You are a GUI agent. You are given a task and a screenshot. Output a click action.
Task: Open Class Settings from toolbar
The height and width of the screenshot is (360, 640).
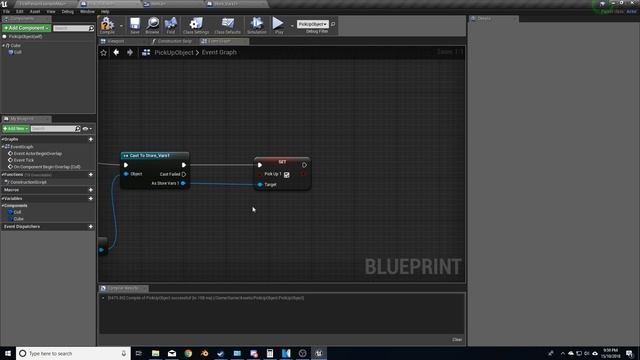196,25
